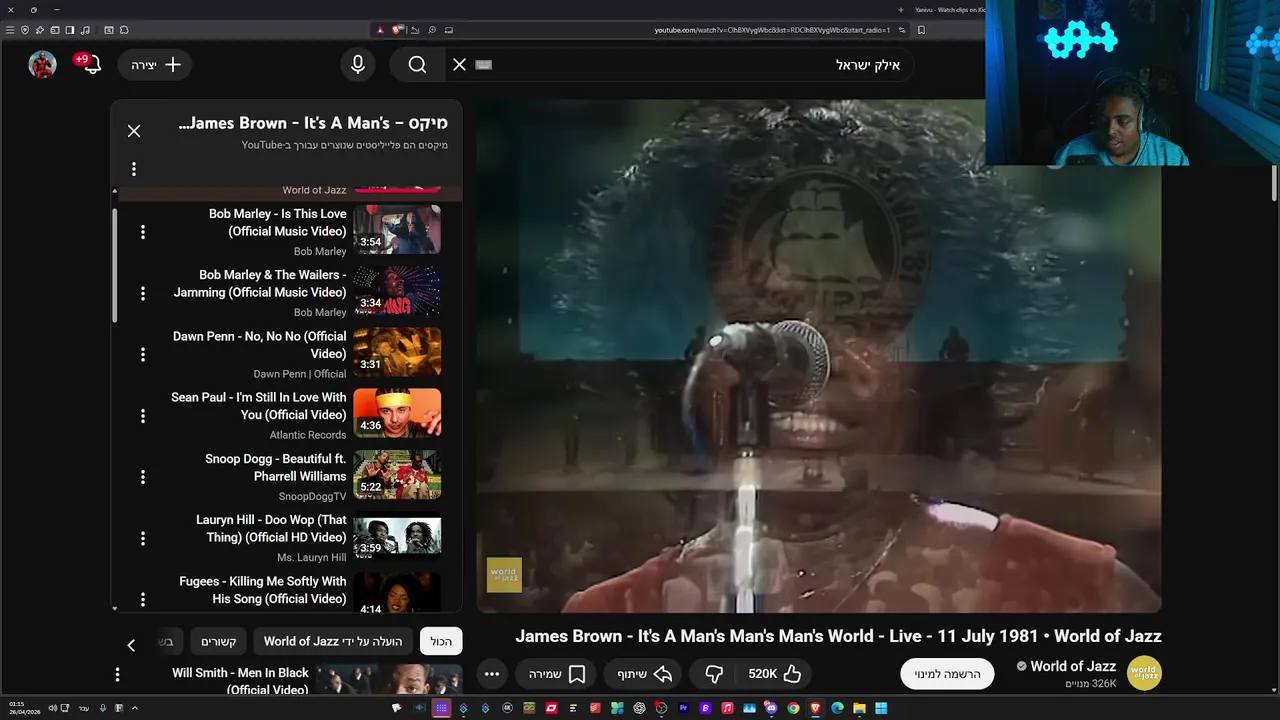1280x720 pixels.
Task: Open Discord from taskbar
Action: [771, 708]
